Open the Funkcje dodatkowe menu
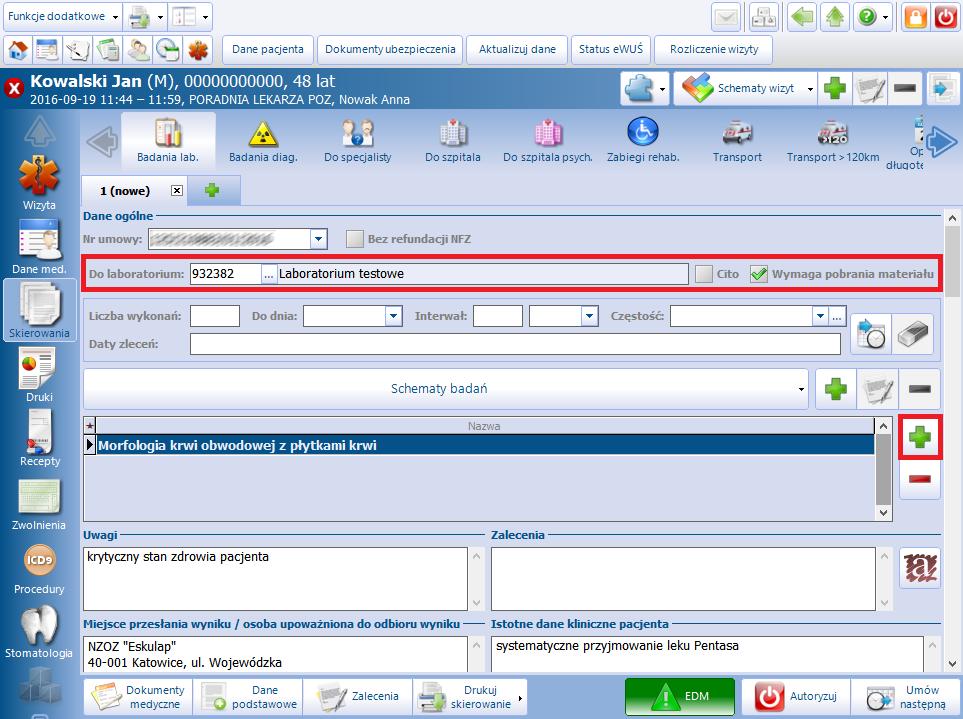The width and height of the screenshot is (963, 719). click(63, 17)
